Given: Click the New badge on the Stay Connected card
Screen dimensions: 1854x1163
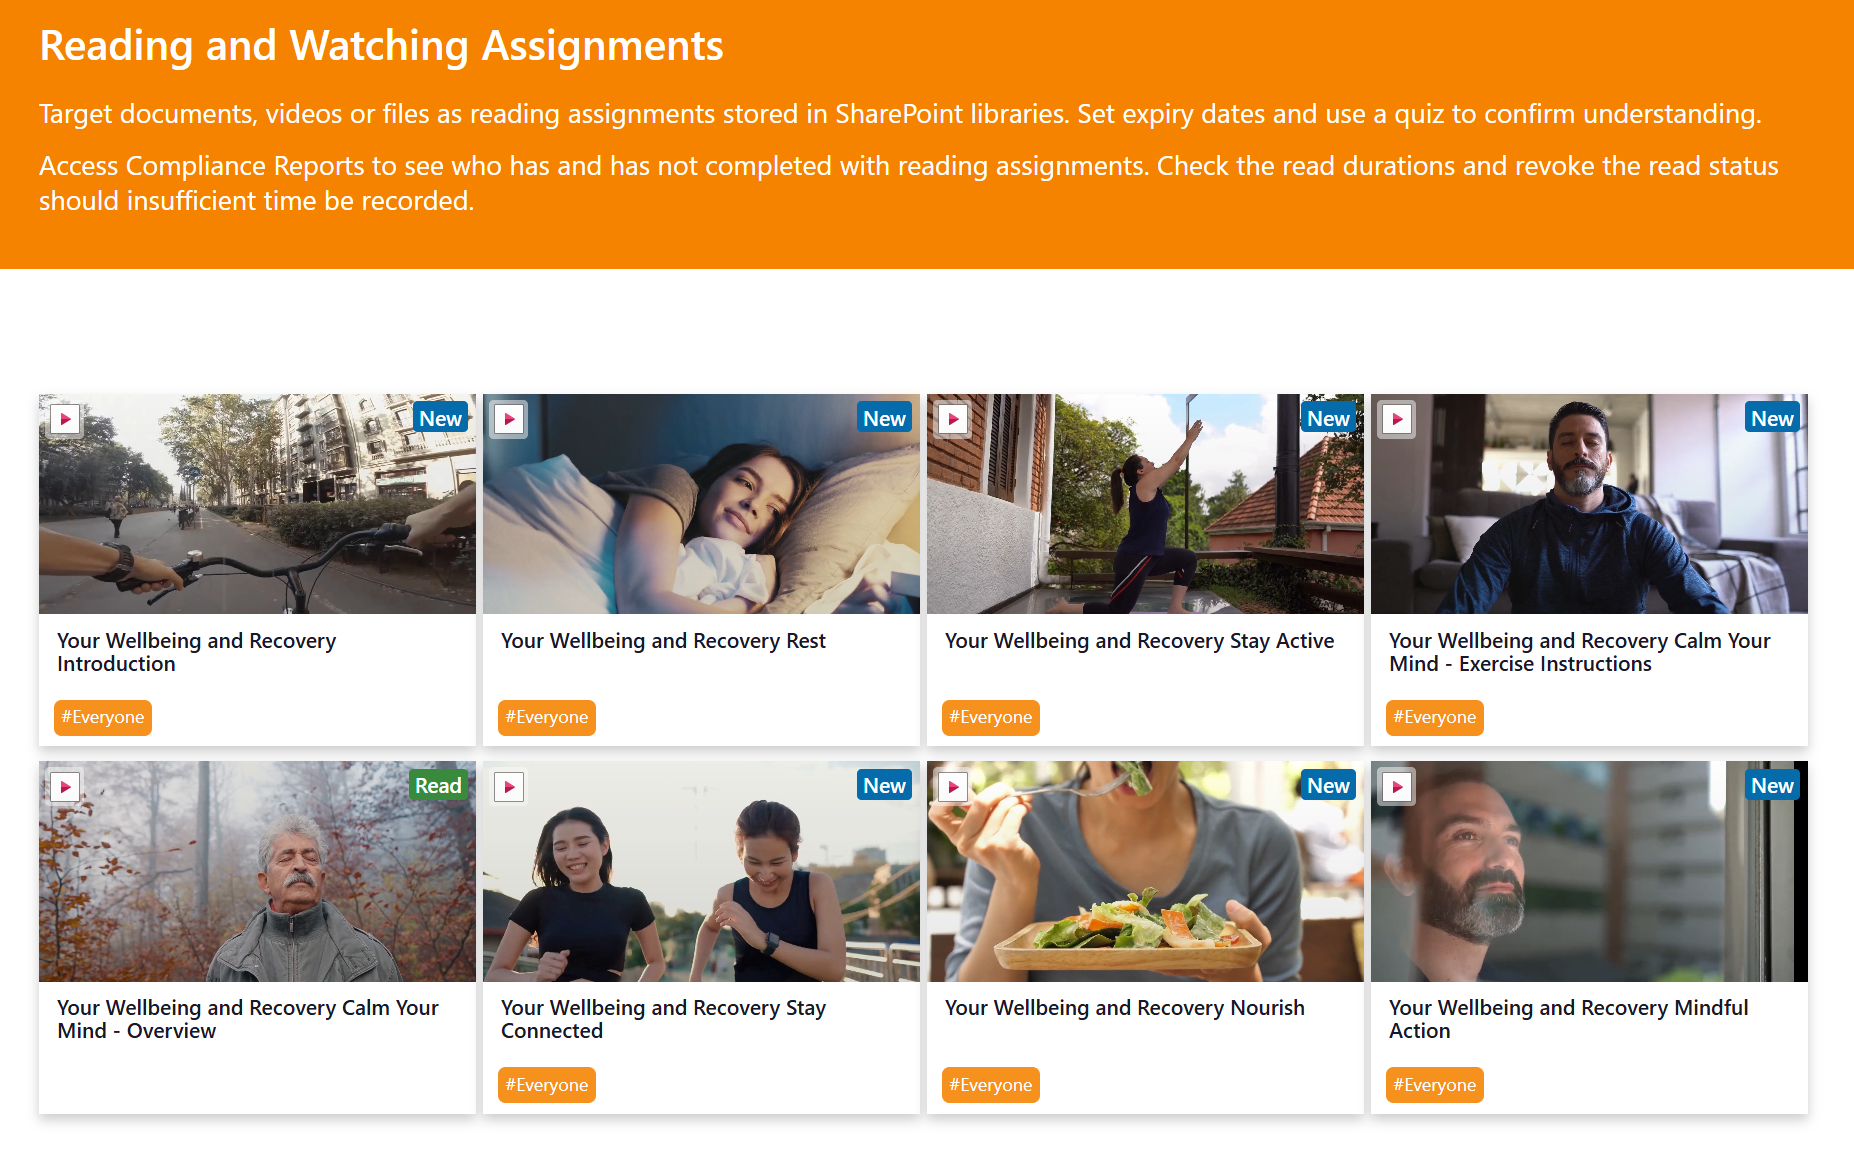Looking at the screenshot, I should point(885,786).
